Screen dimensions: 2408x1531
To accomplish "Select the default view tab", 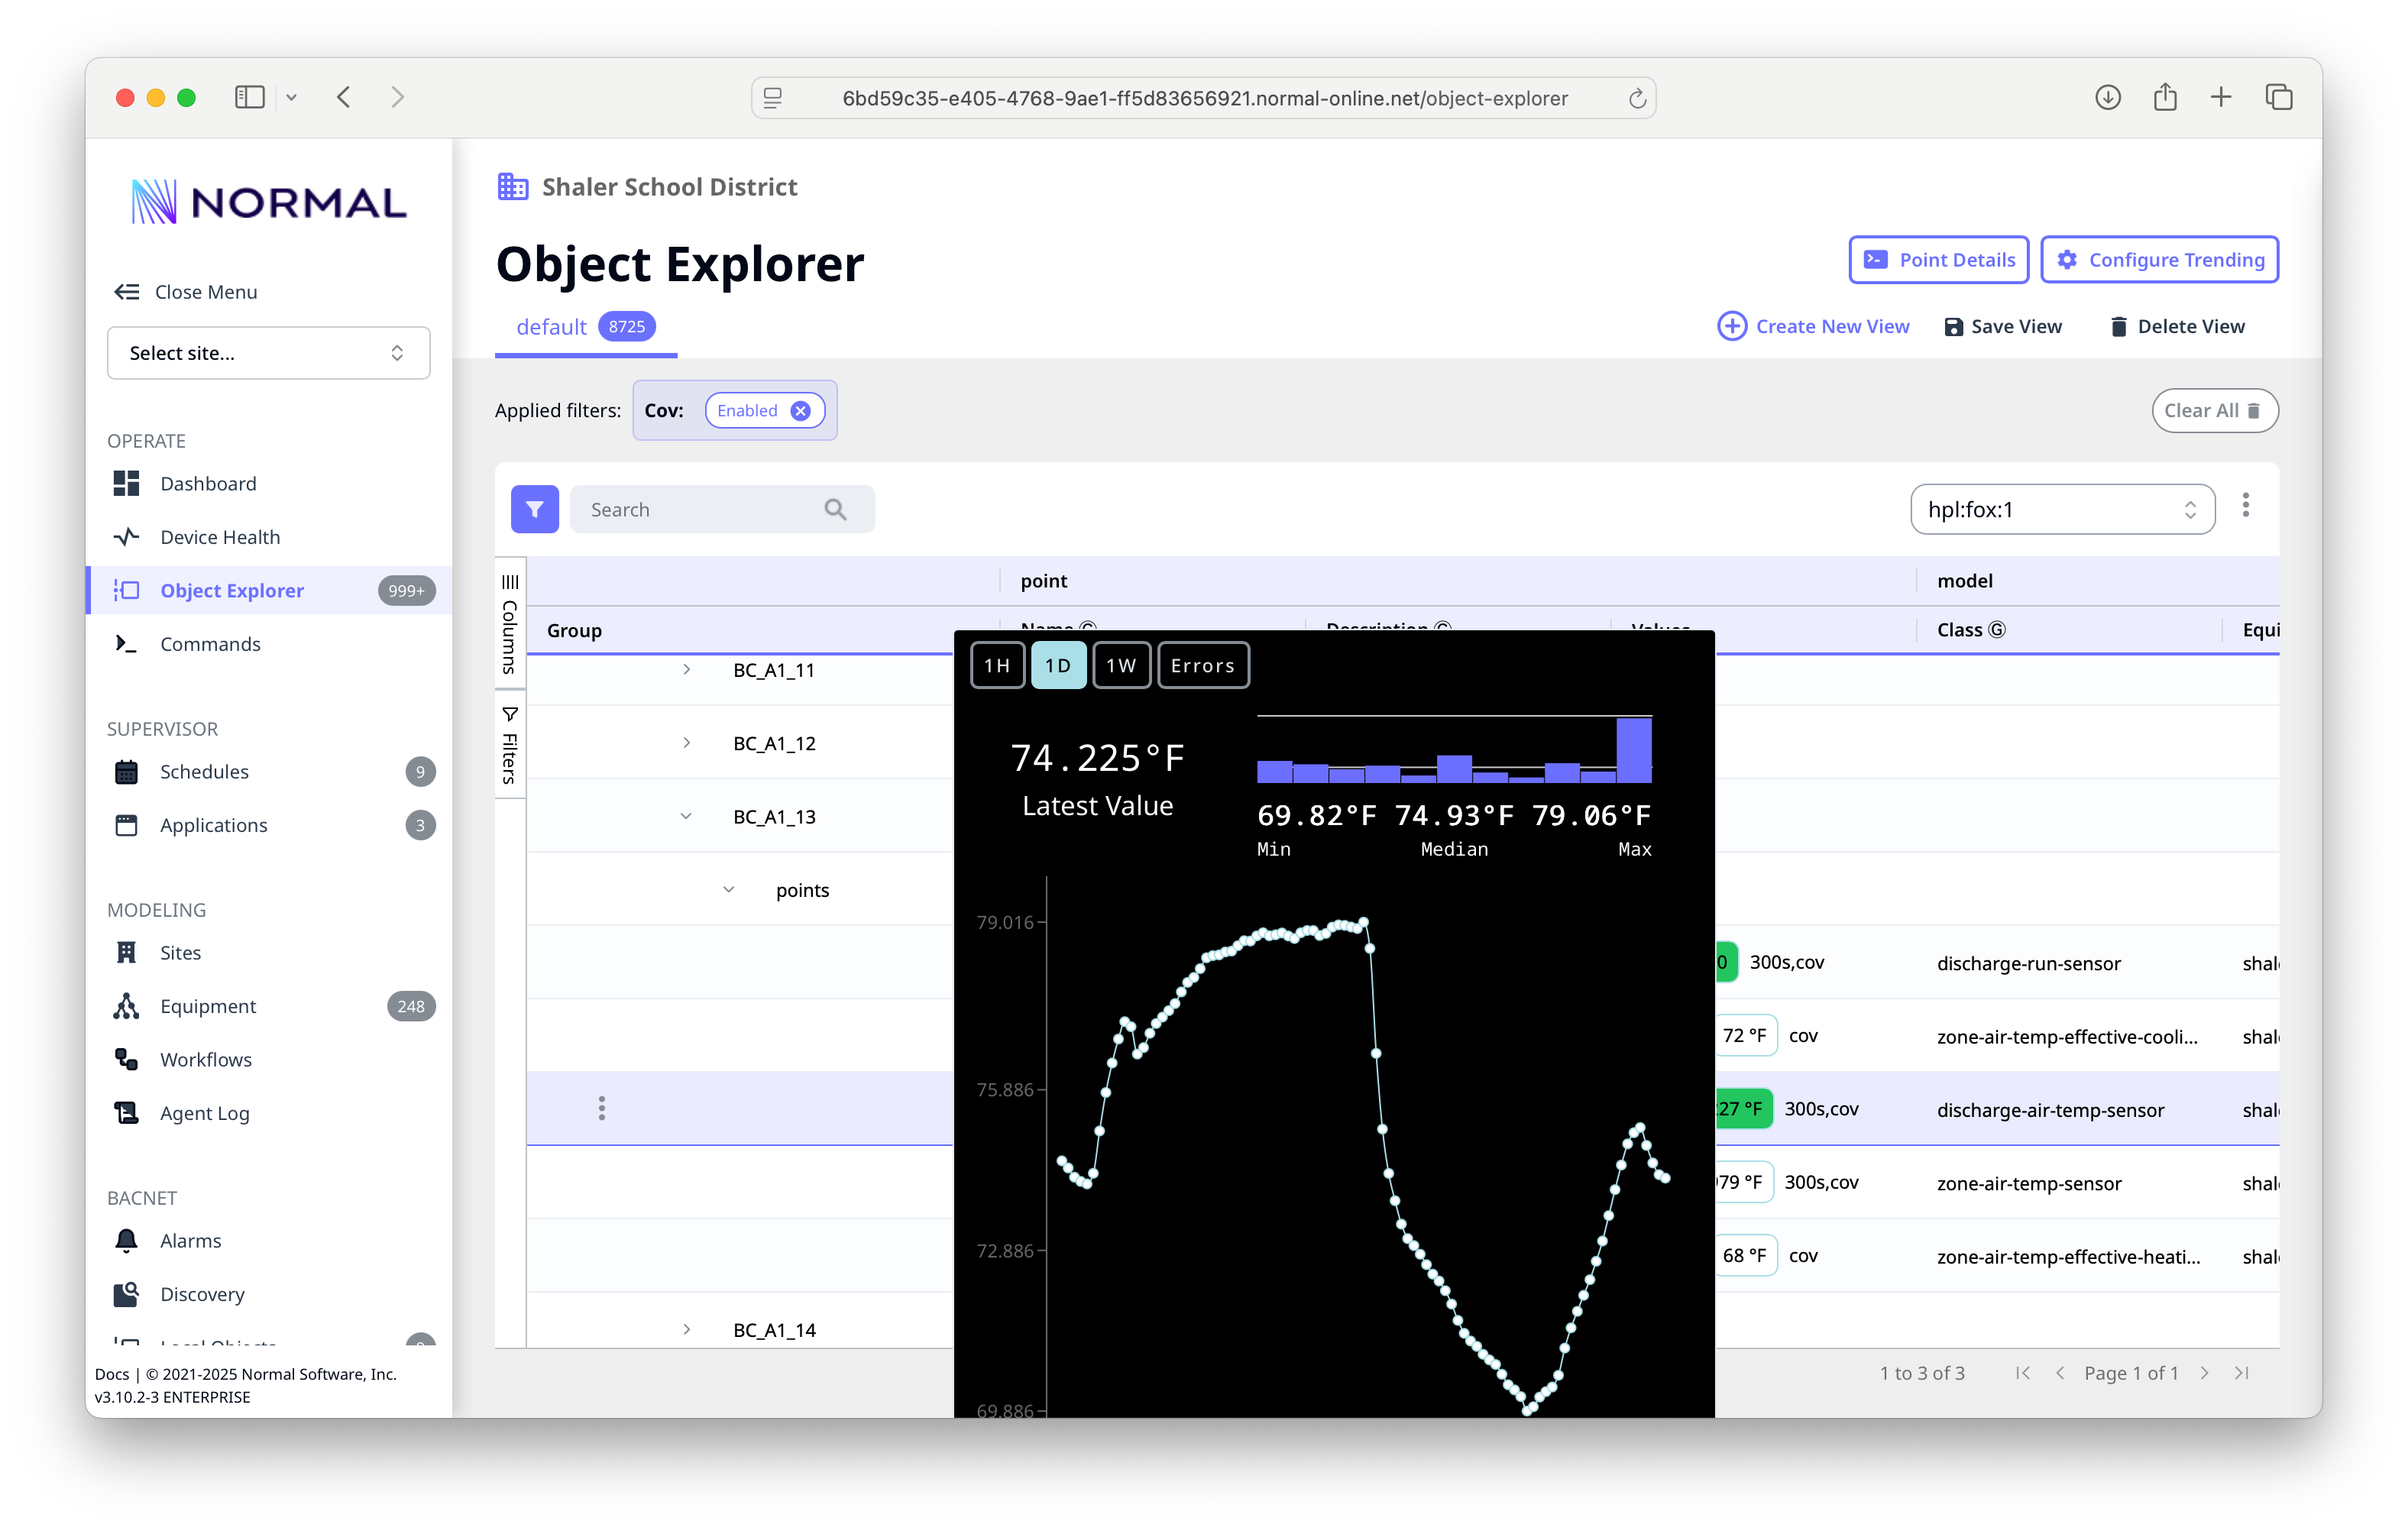I will tap(551, 327).
